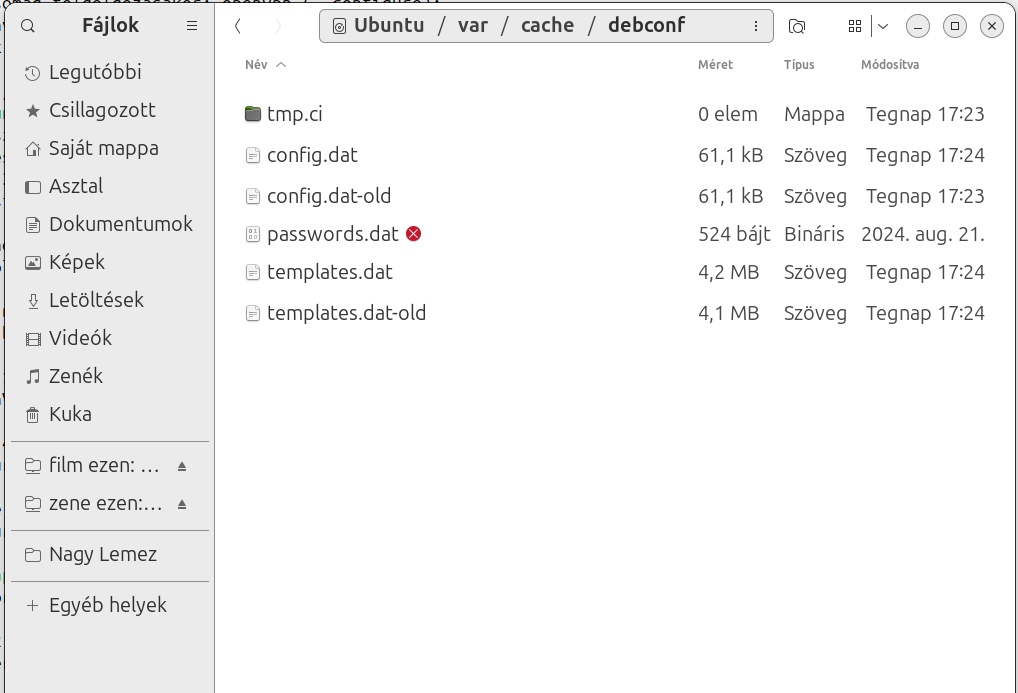Eject the 'zene ezen' mounted drive

[x=182, y=504]
